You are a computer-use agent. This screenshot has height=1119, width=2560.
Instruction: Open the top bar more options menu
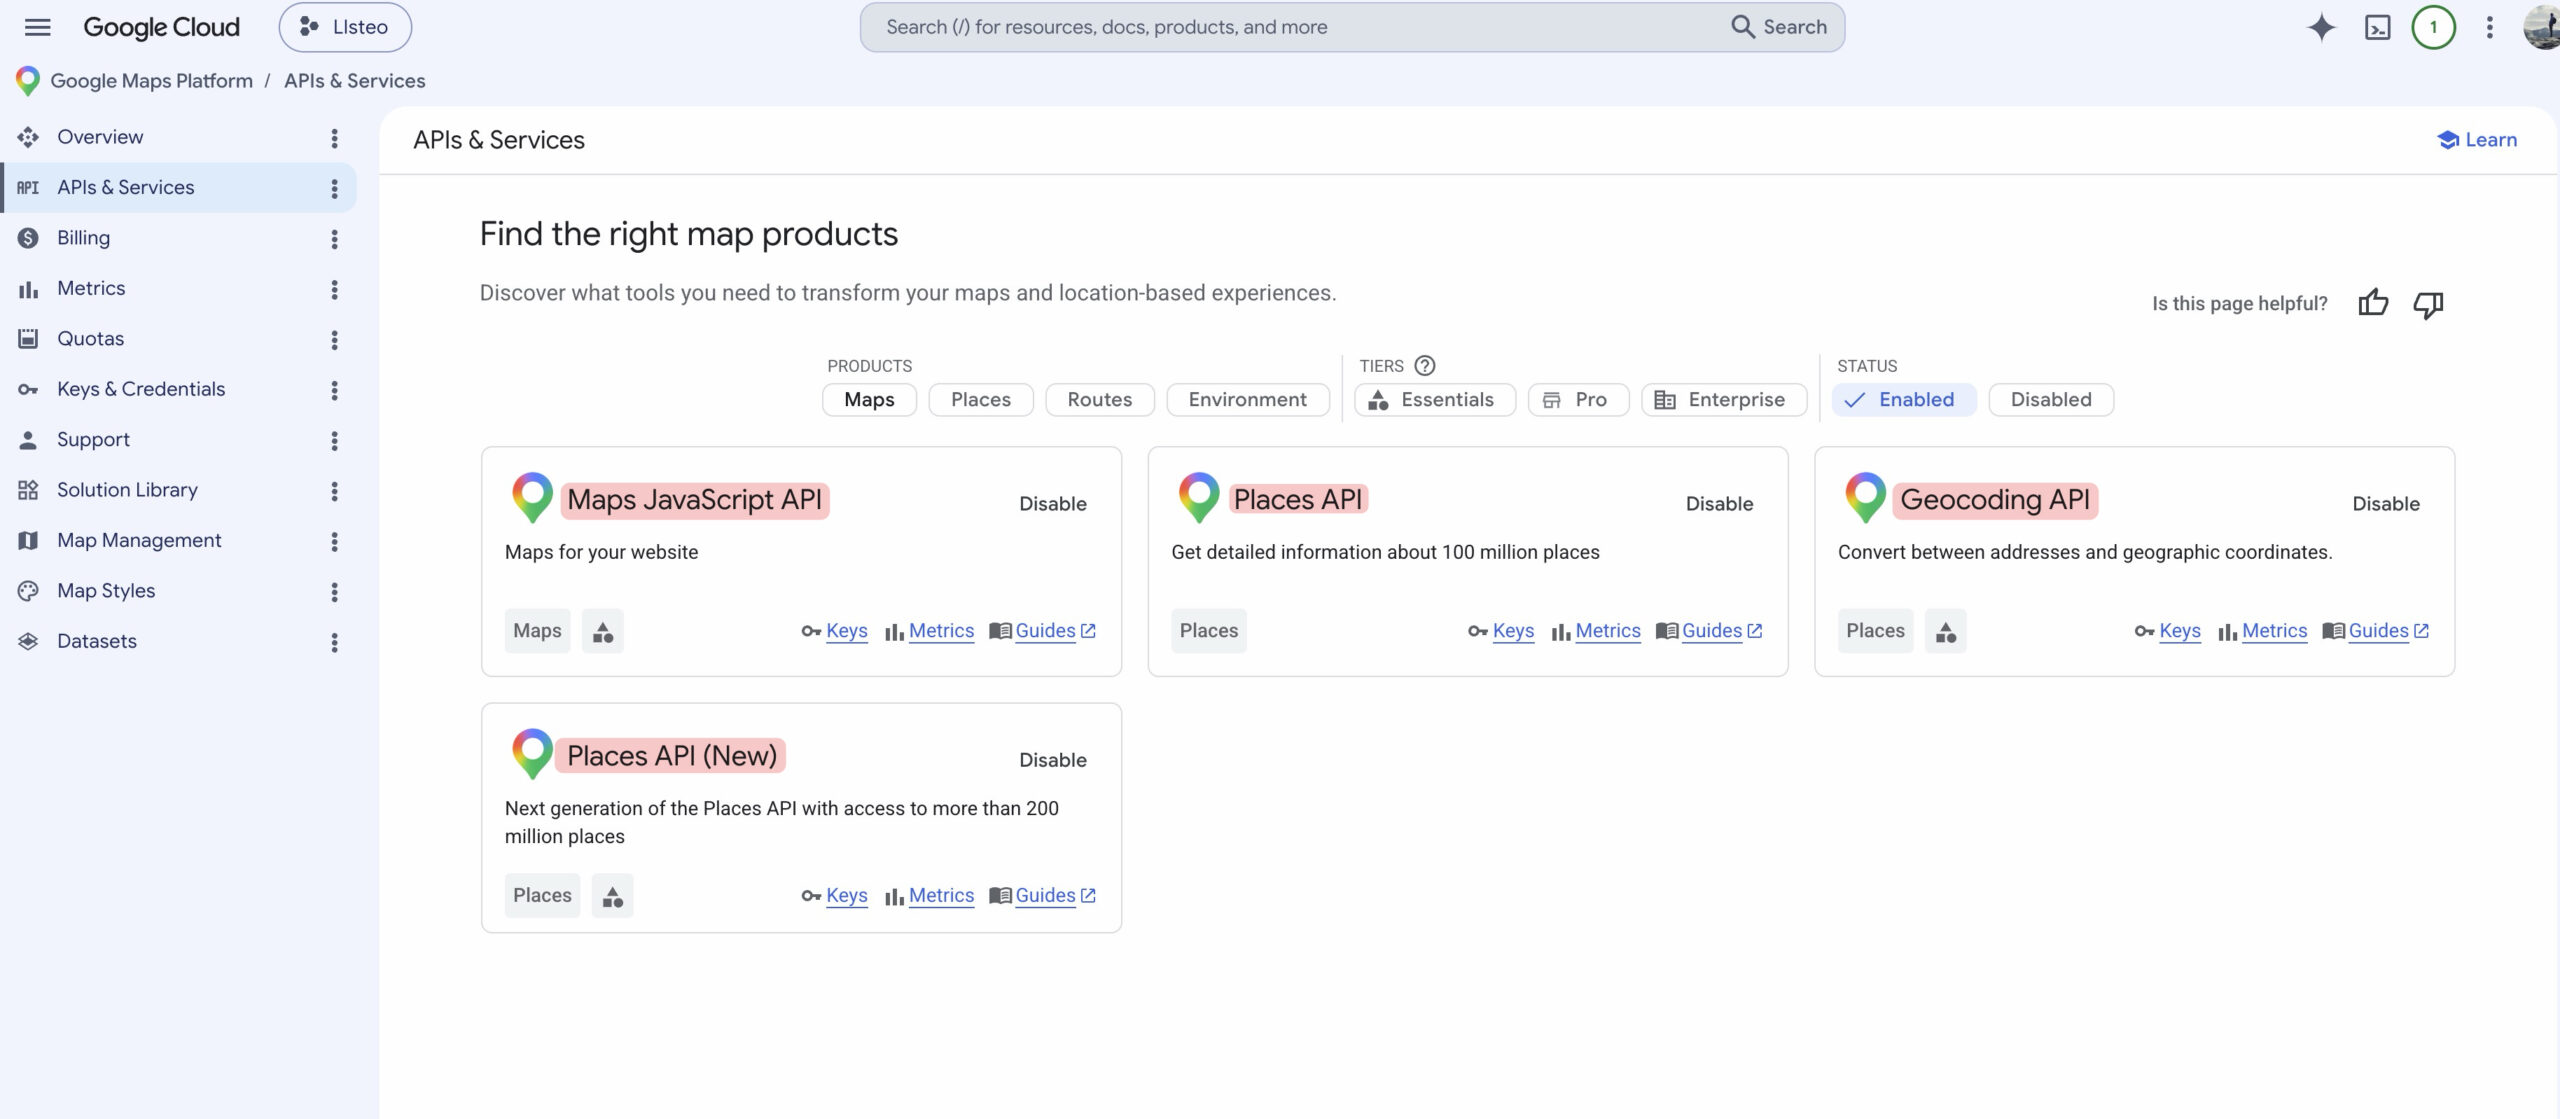tap(2489, 27)
